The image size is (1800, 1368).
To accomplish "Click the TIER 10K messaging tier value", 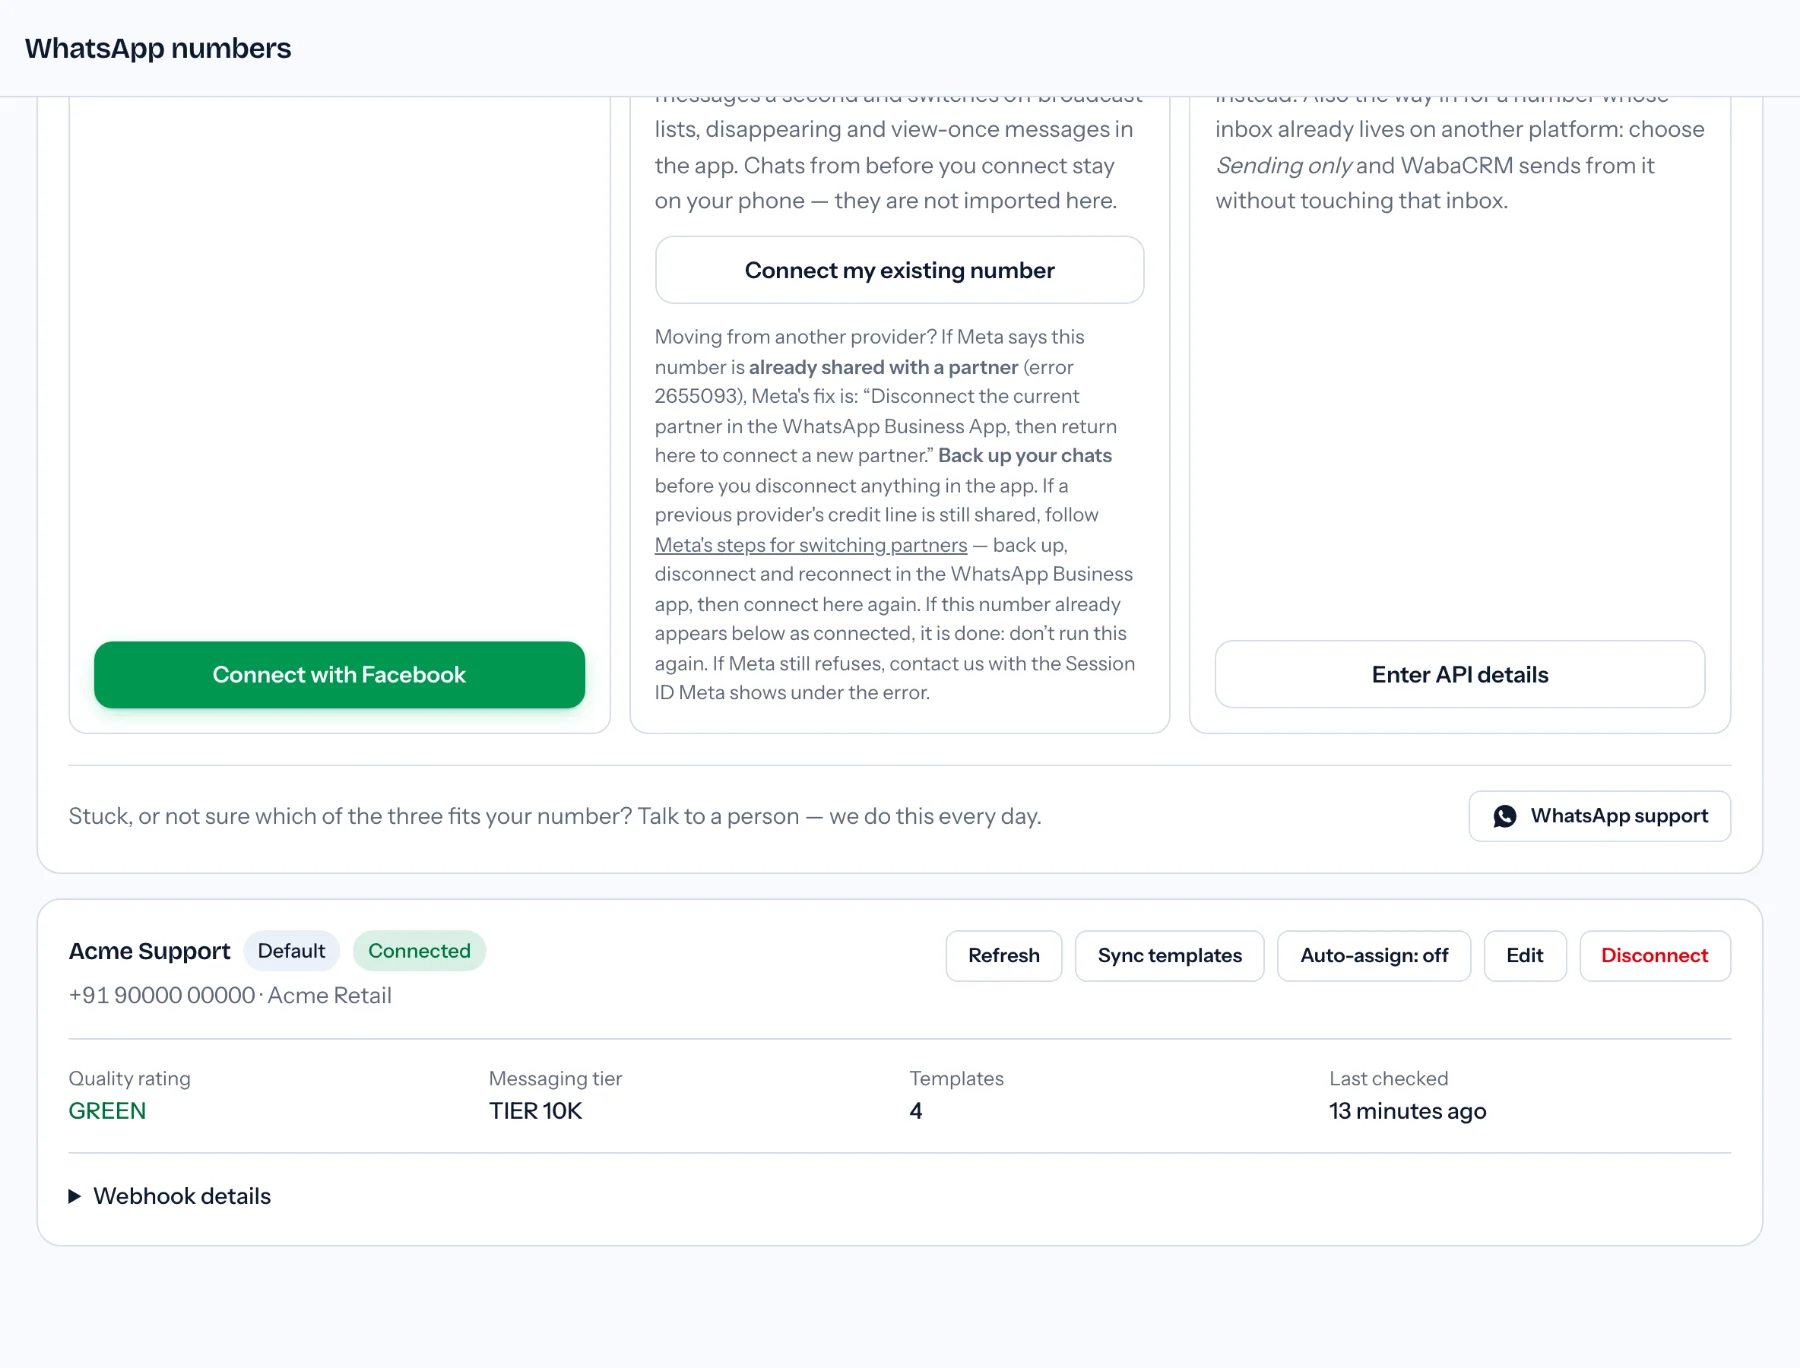I will 535,1111.
